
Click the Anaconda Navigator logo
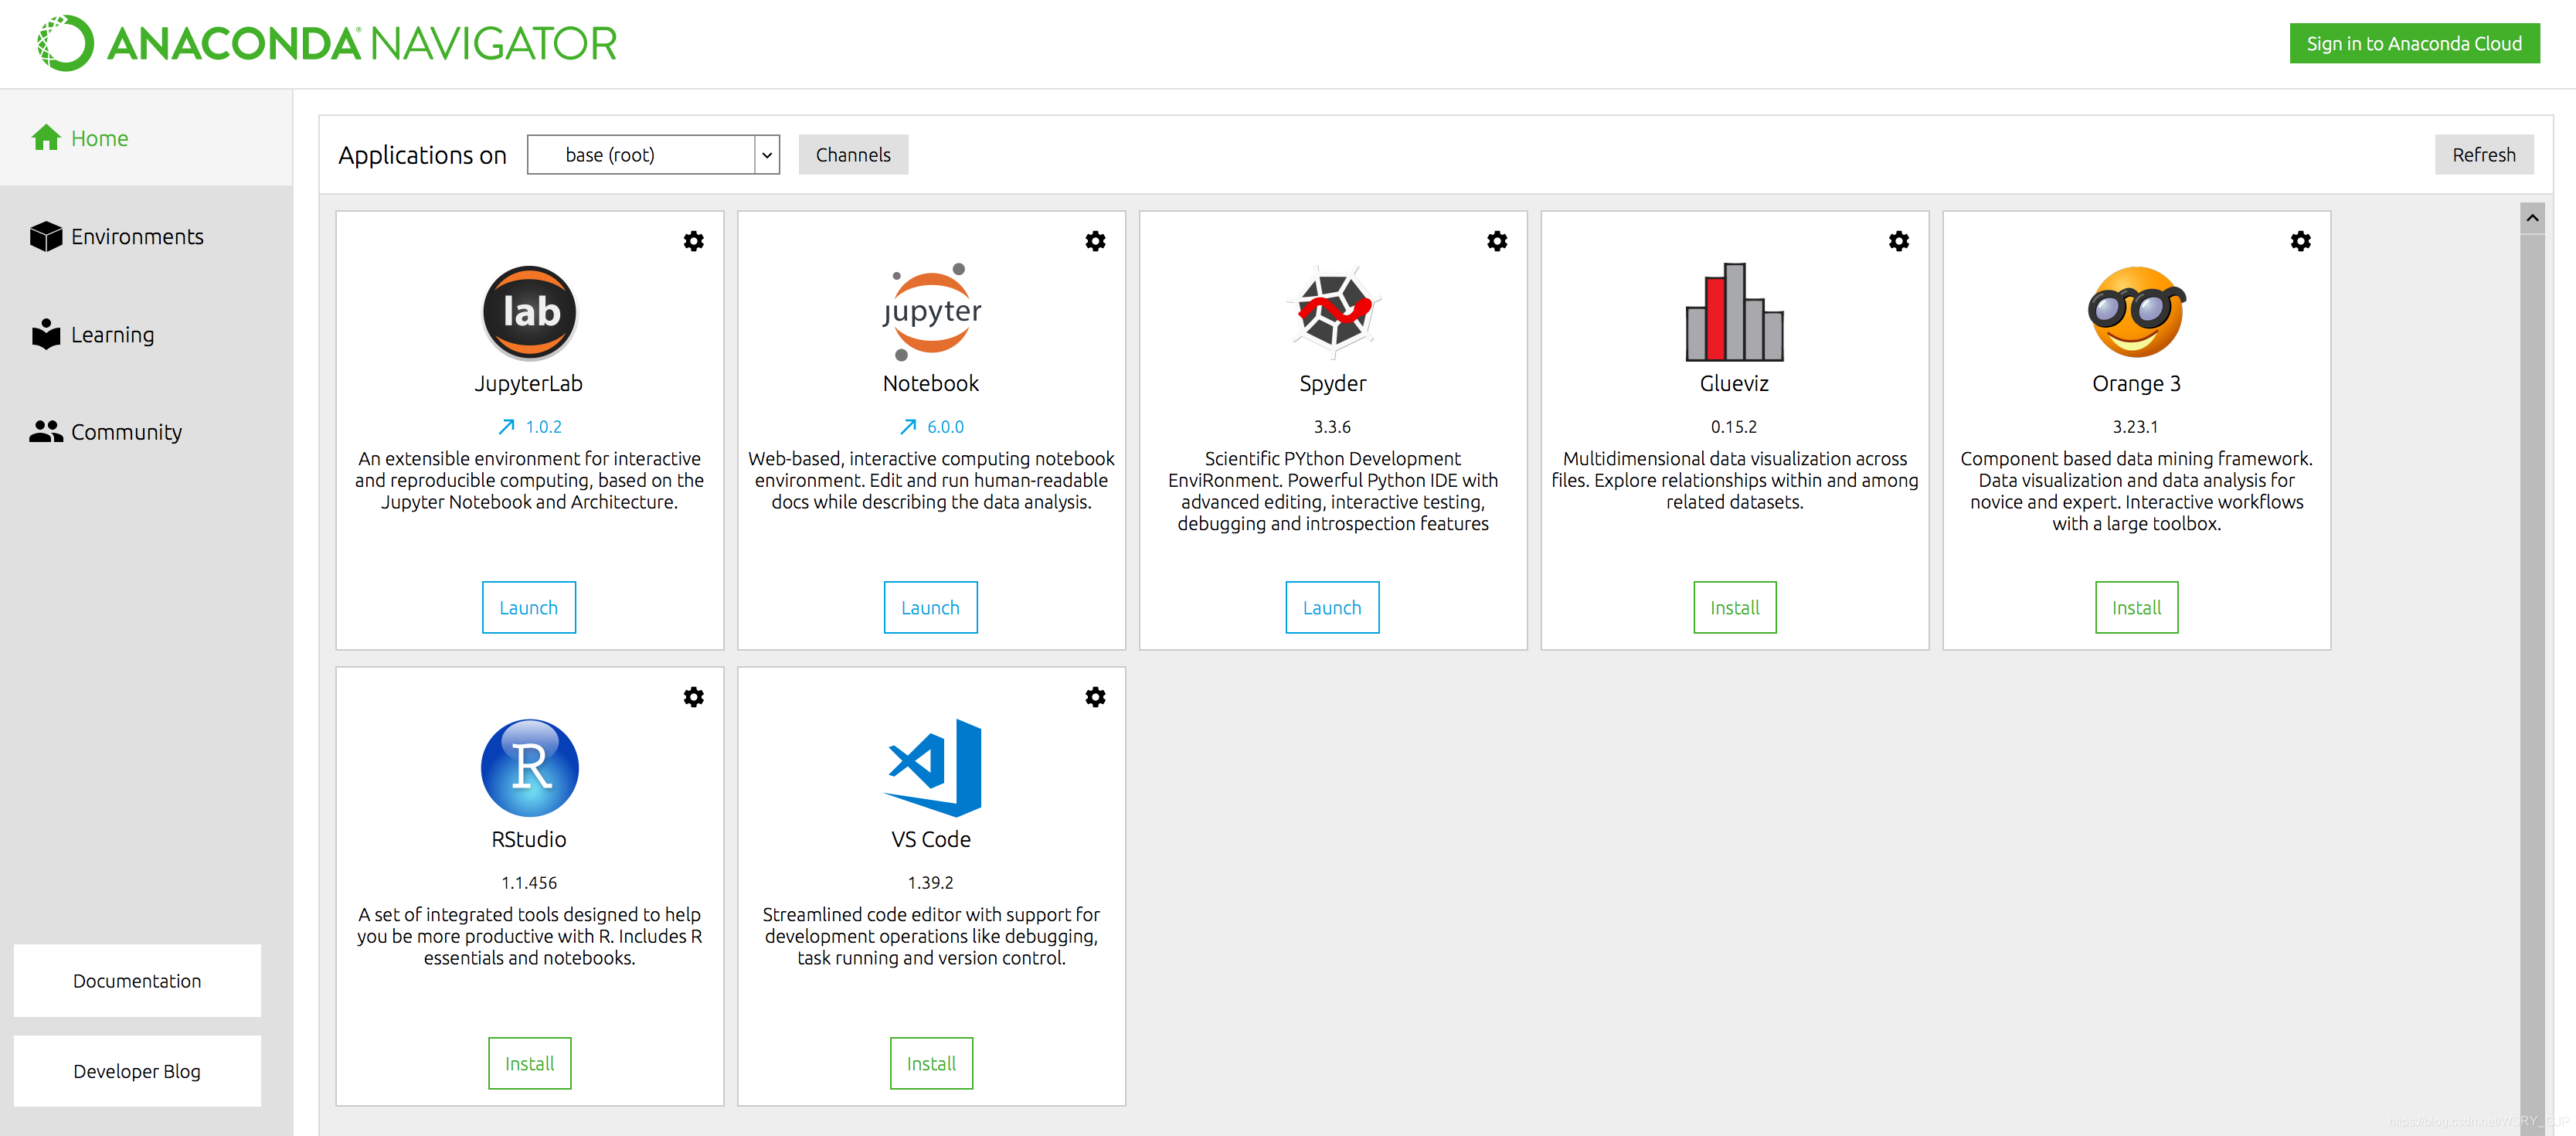tap(327, 43)
